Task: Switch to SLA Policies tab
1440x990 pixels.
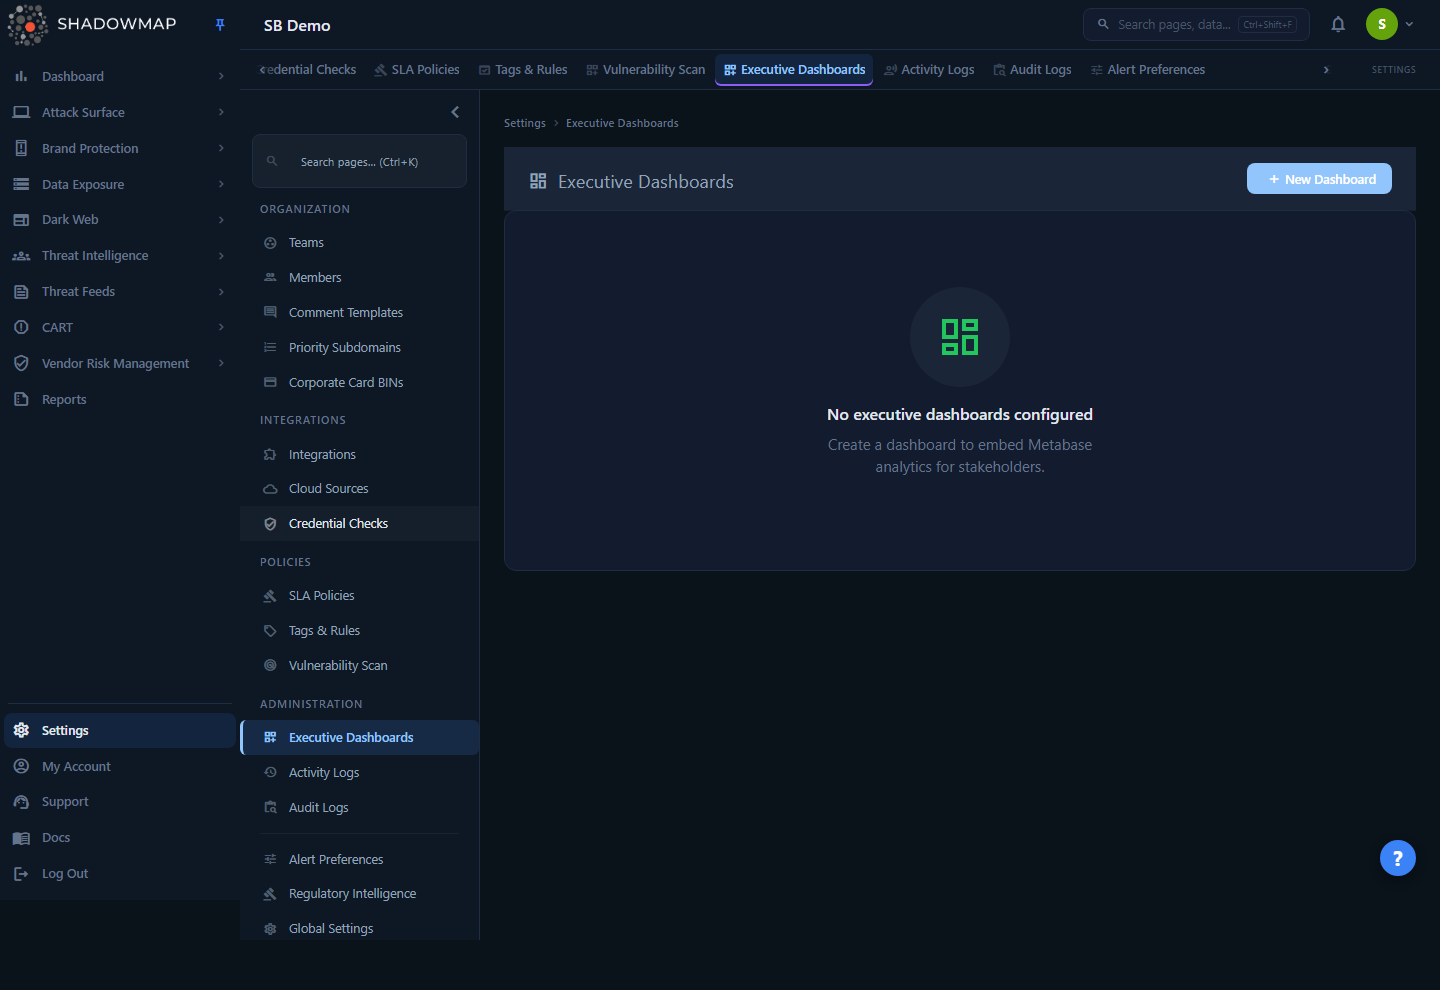Action: point(417,70)
